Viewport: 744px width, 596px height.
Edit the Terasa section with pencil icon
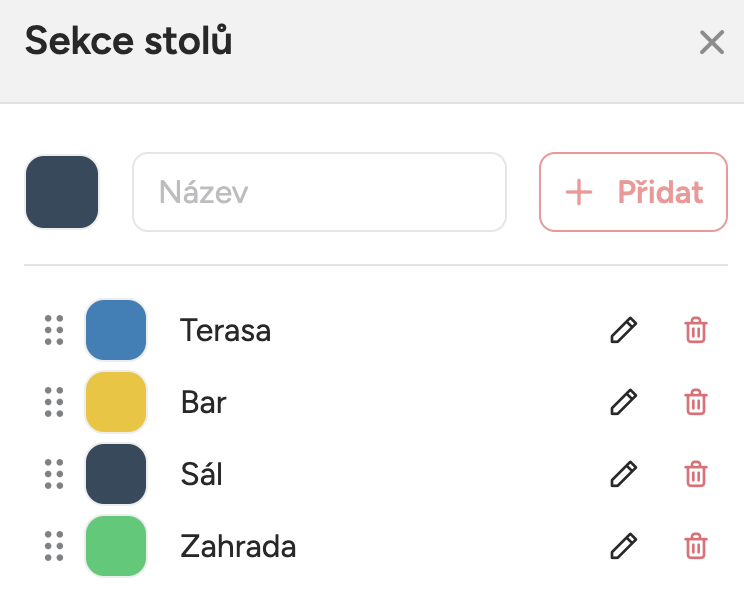[623, 330]
